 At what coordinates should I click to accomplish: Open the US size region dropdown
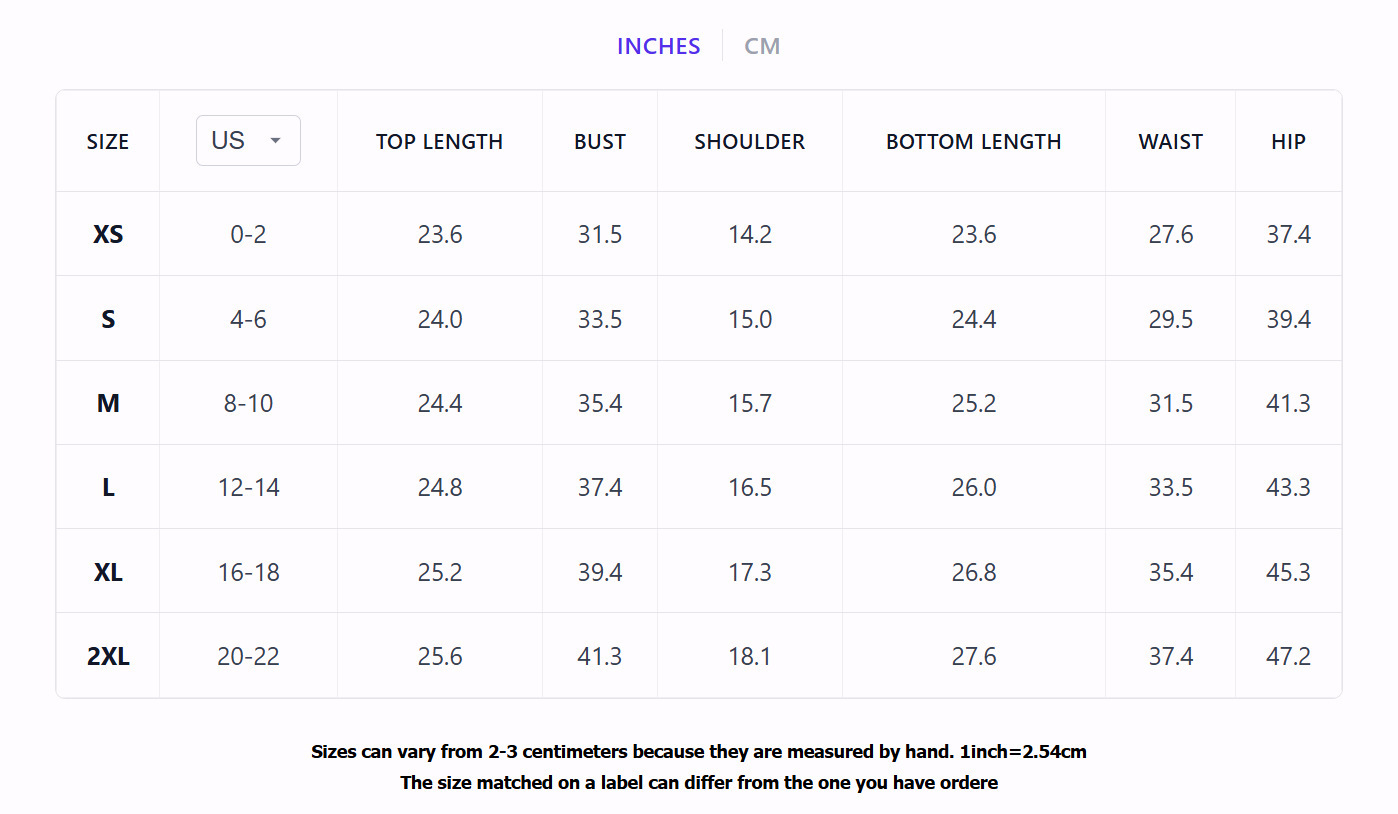[248, 140]
